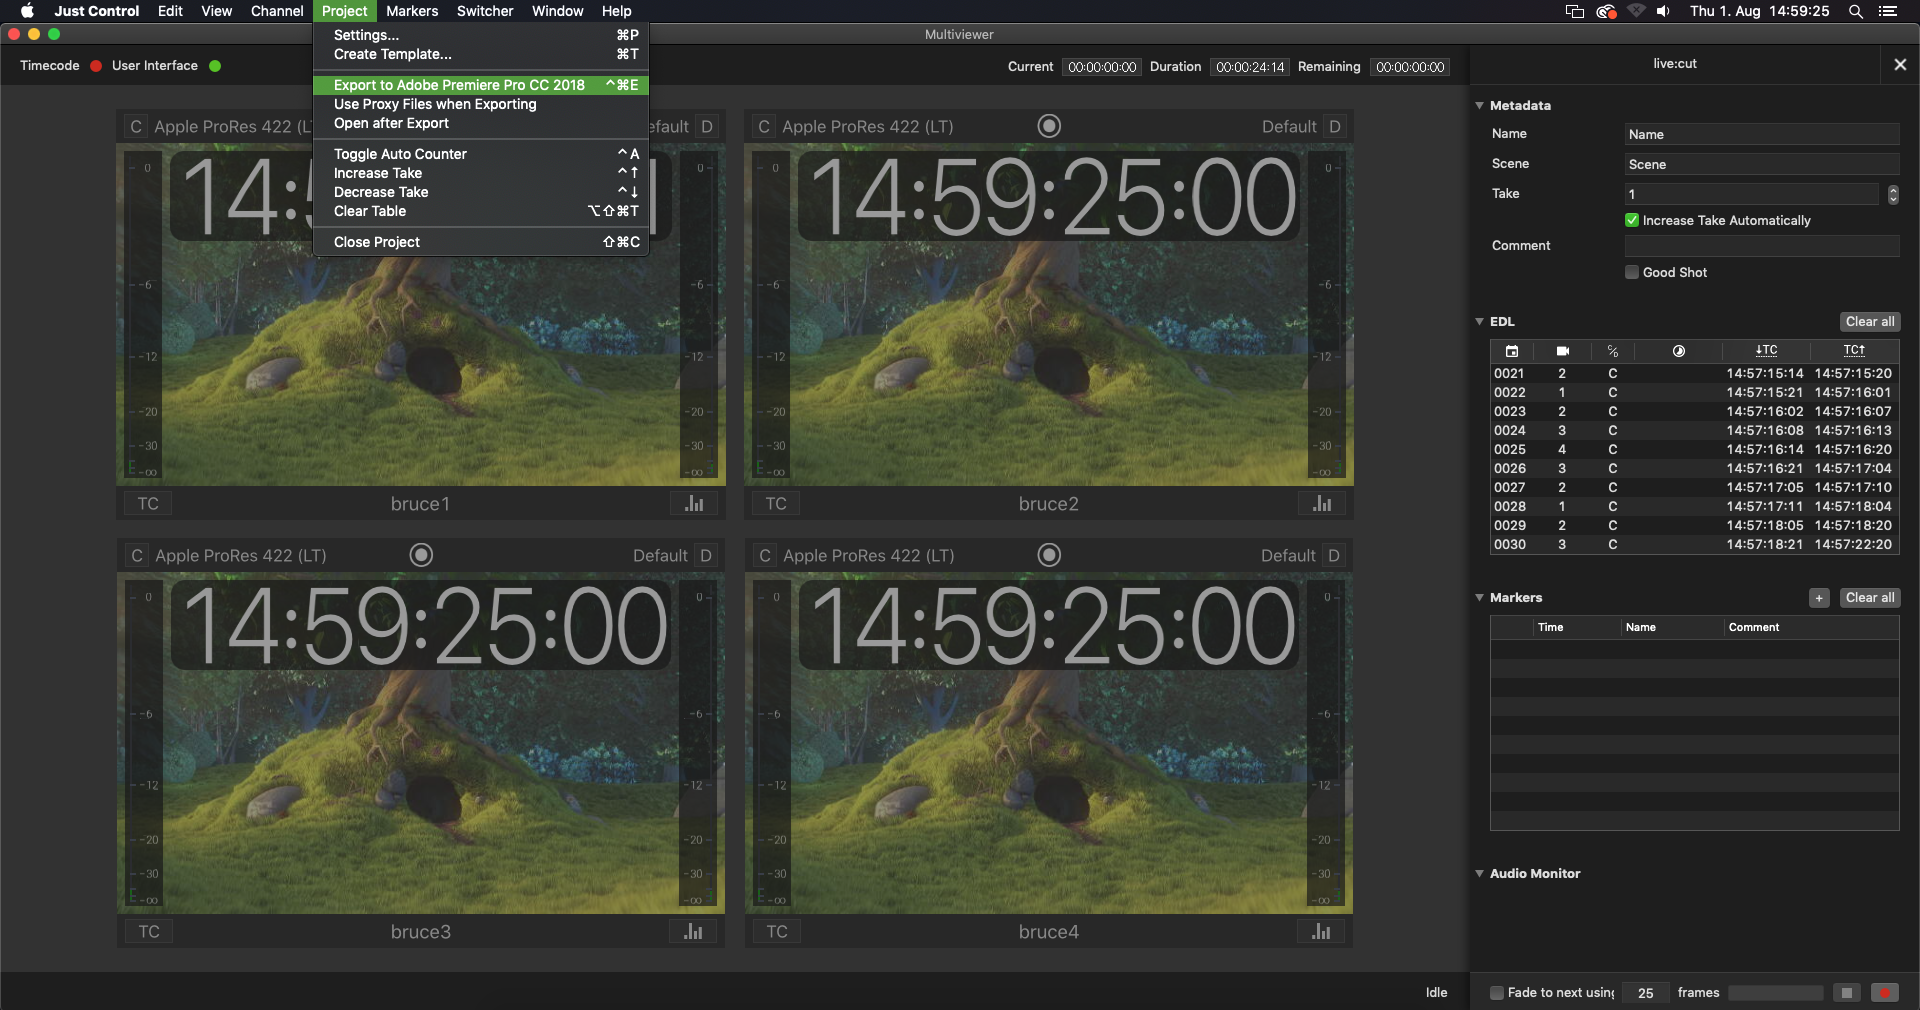Select Settings... in Project menu
1920x1010 pixels.
(x=481, y=35)
